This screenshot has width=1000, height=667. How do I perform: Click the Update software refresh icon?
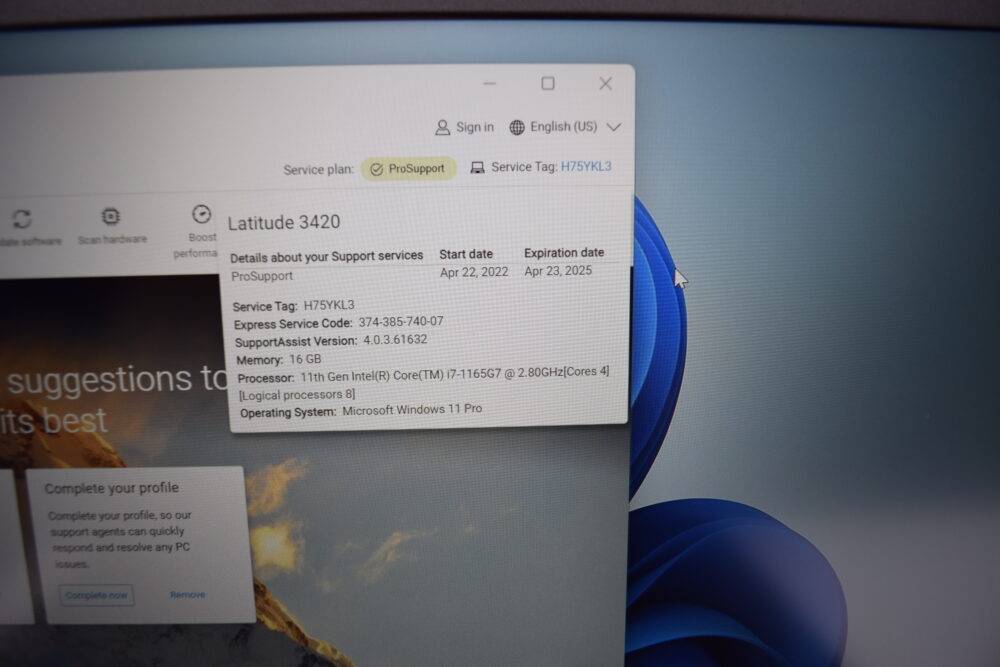(x=22, y=219)
